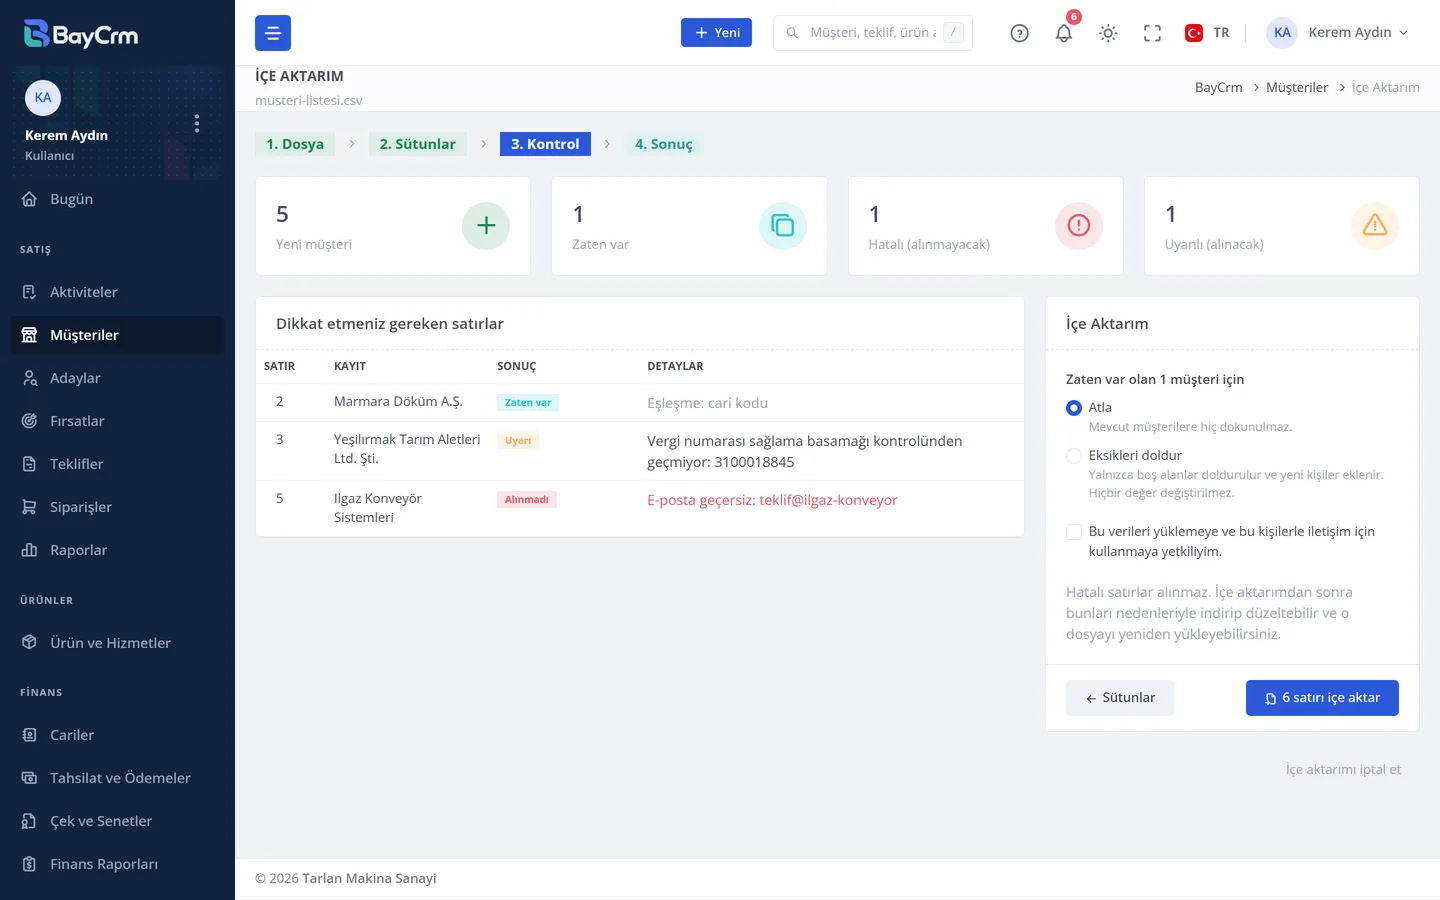This screenshot has height=900, width=1440.
Task: Click the 'Alınmadı' status badge
Action: click(527, 500)
